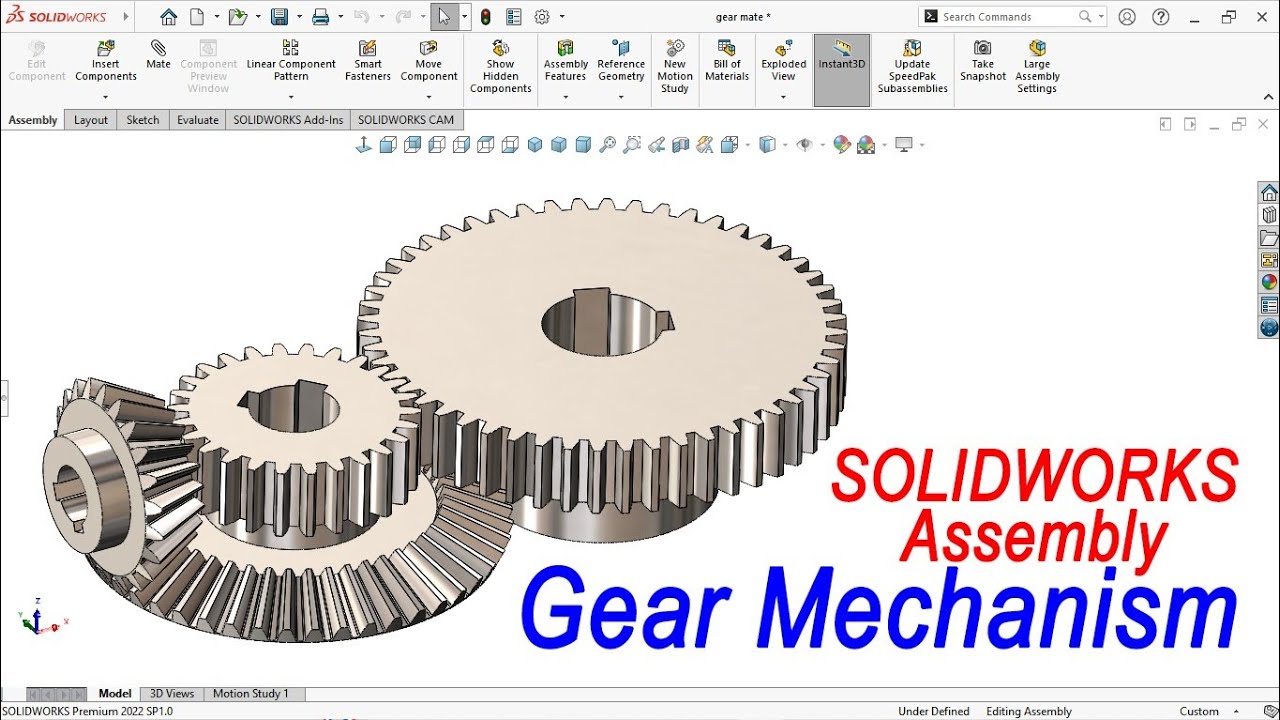This screenshot has height=720, width=1280.
Task: Expand Reference Geometry dropdown arrow
Action: tap(621, 98)
